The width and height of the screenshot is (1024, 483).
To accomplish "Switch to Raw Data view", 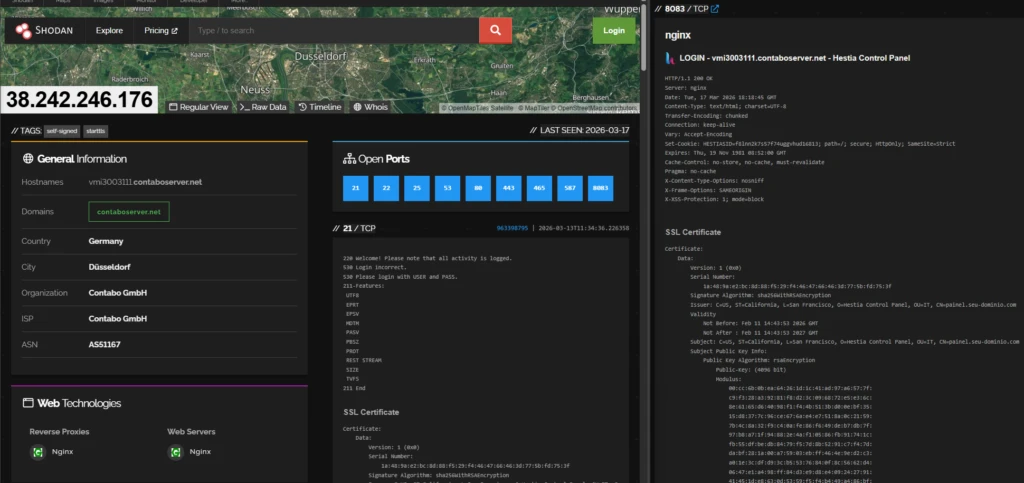I will (x=263, y=106).
